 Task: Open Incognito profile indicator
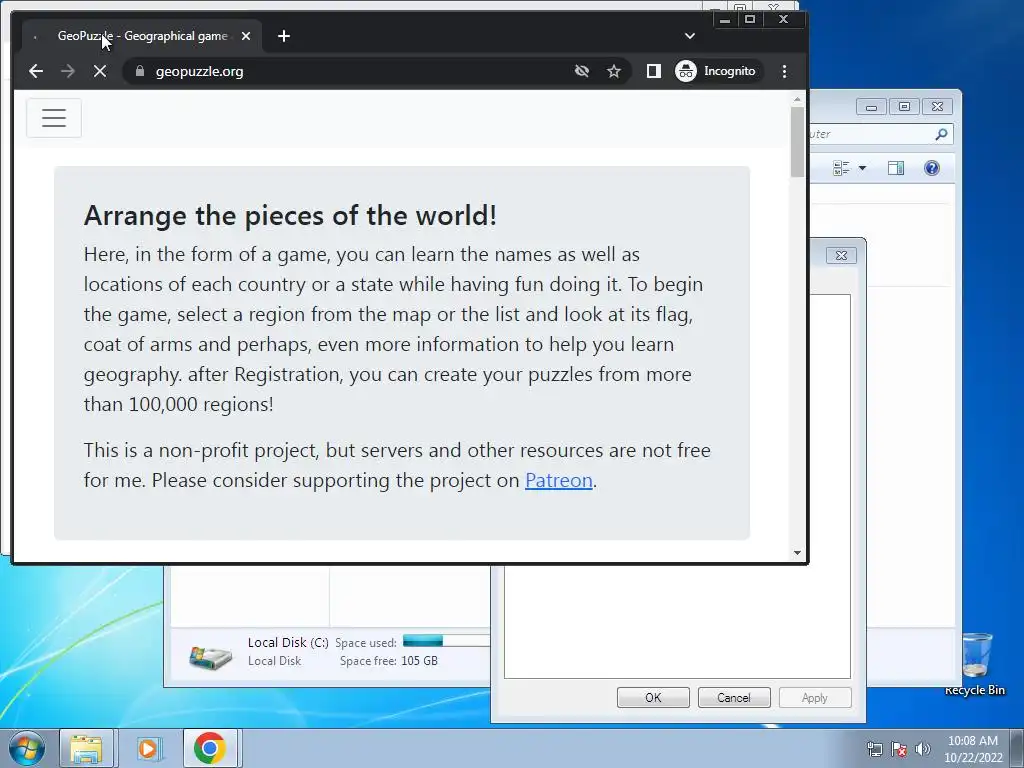[716, 71]
